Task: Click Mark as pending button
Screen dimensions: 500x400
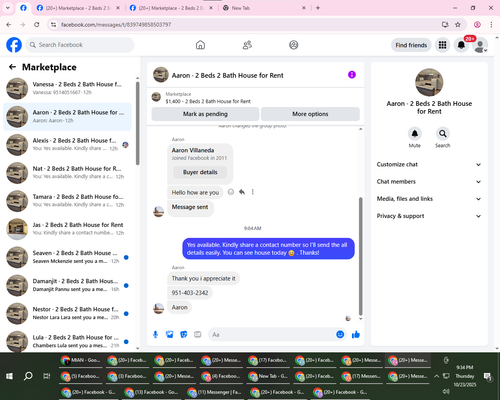Action: click(205, 114)
